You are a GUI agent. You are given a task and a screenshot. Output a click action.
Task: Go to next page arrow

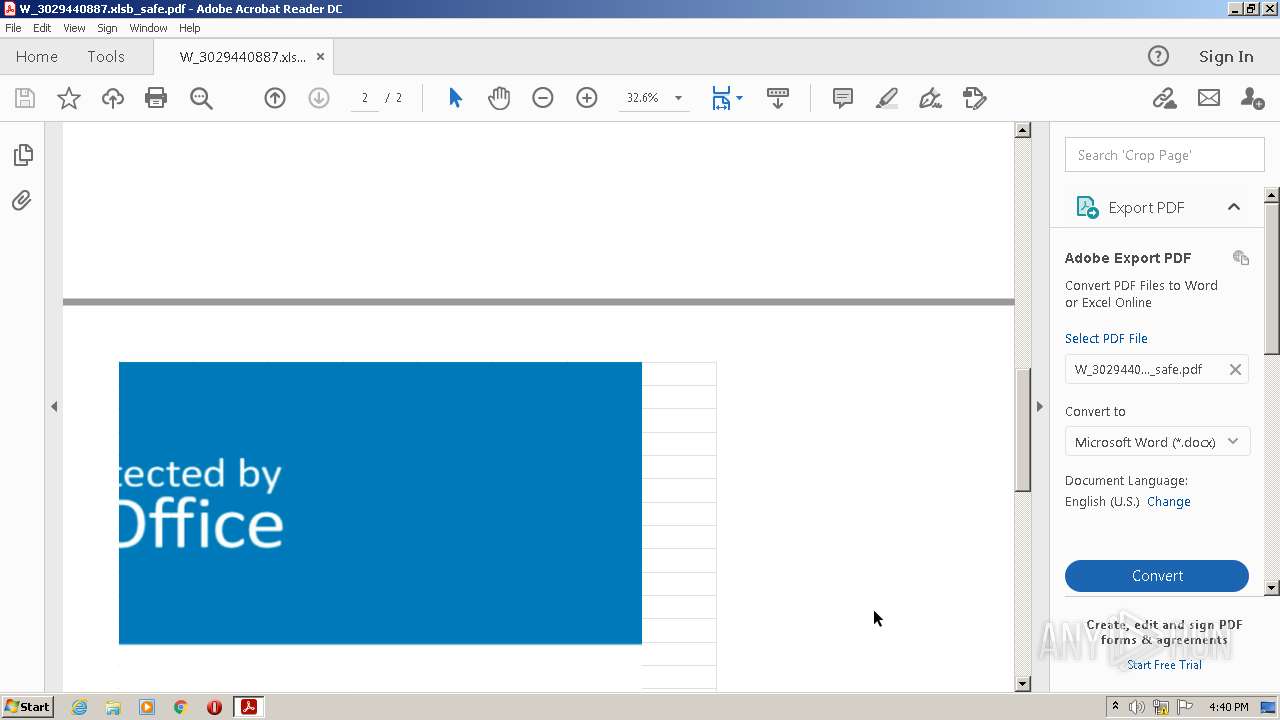[x=319, y=98]
